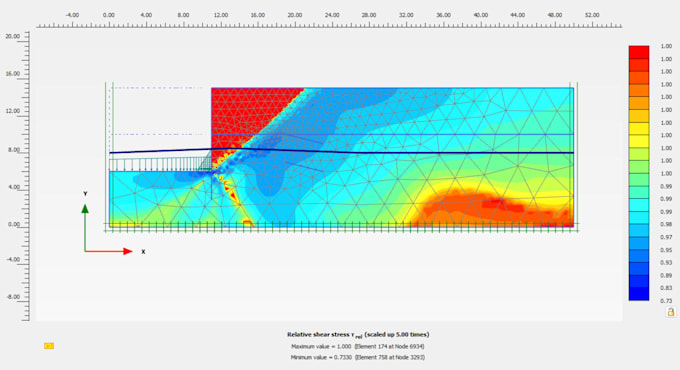Click the legend lock icon below the color scale
This screenshot has width=680, height=370.
click(x=670, y=312)
